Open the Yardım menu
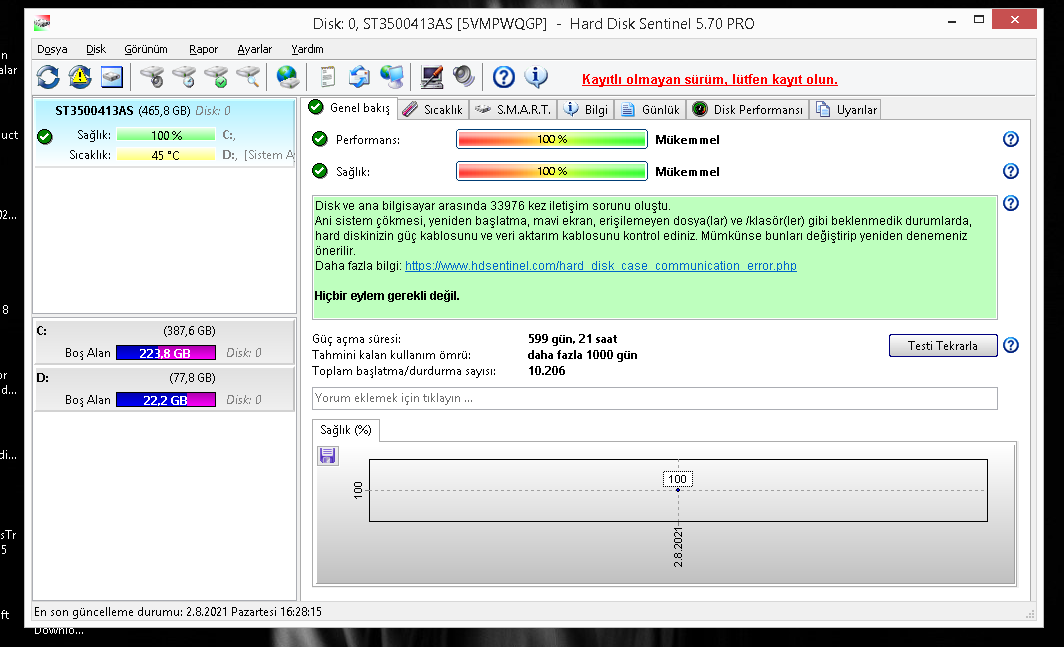 click(x=307, y=49)
